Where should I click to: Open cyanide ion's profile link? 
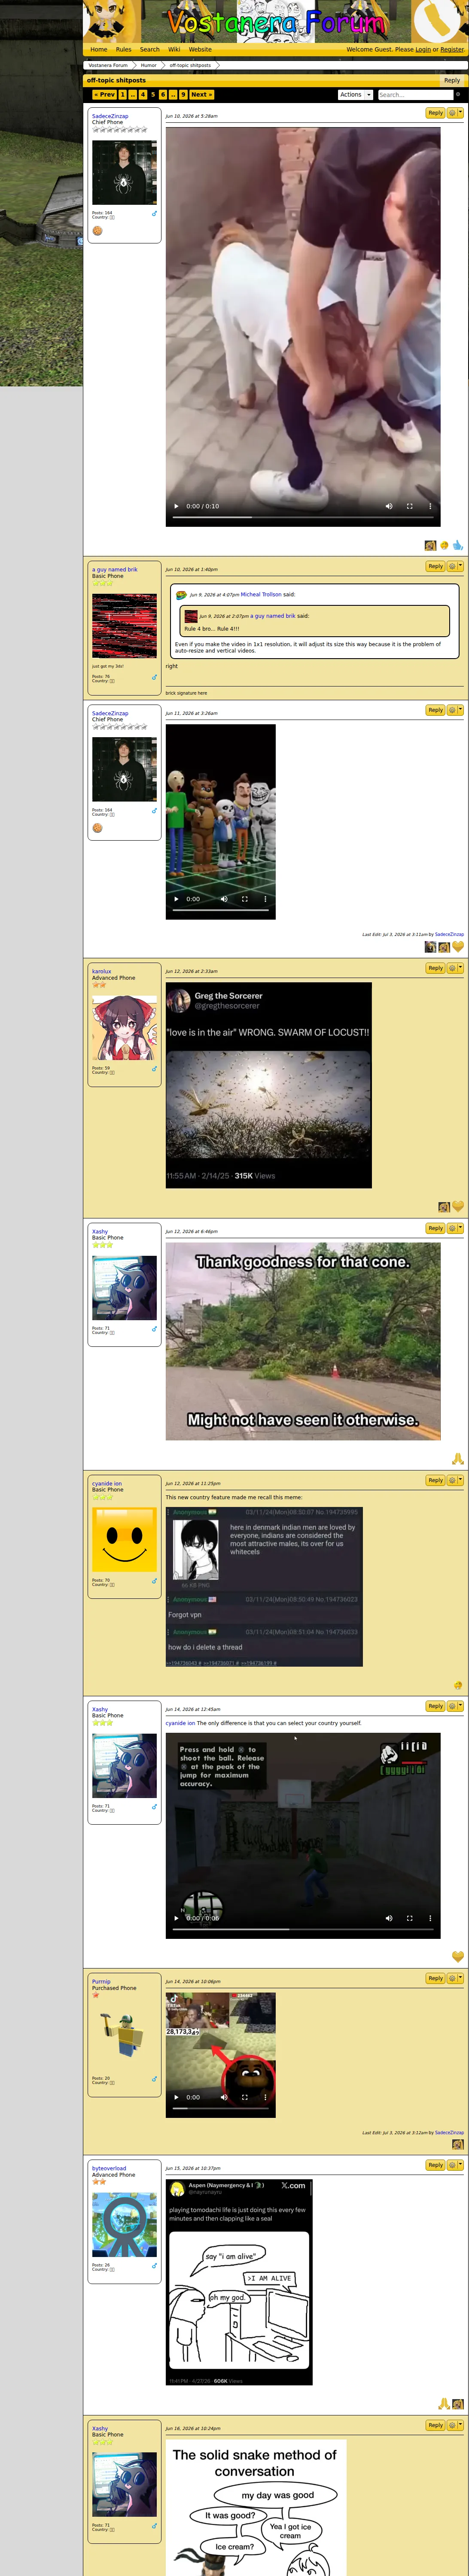click(107, 1484)
